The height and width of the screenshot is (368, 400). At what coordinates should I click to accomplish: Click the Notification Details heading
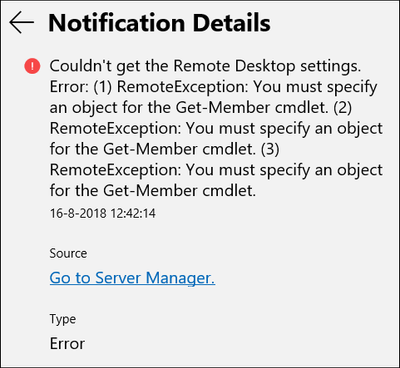[x=159, y=23]
